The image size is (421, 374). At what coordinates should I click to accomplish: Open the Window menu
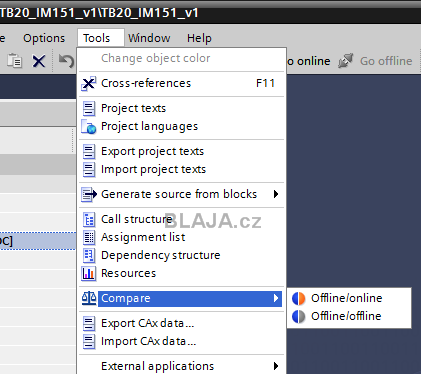coord(149,38)
